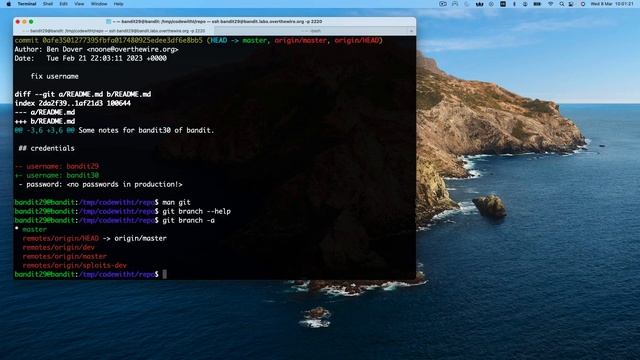Open the Apple menu

click(9, 4)
